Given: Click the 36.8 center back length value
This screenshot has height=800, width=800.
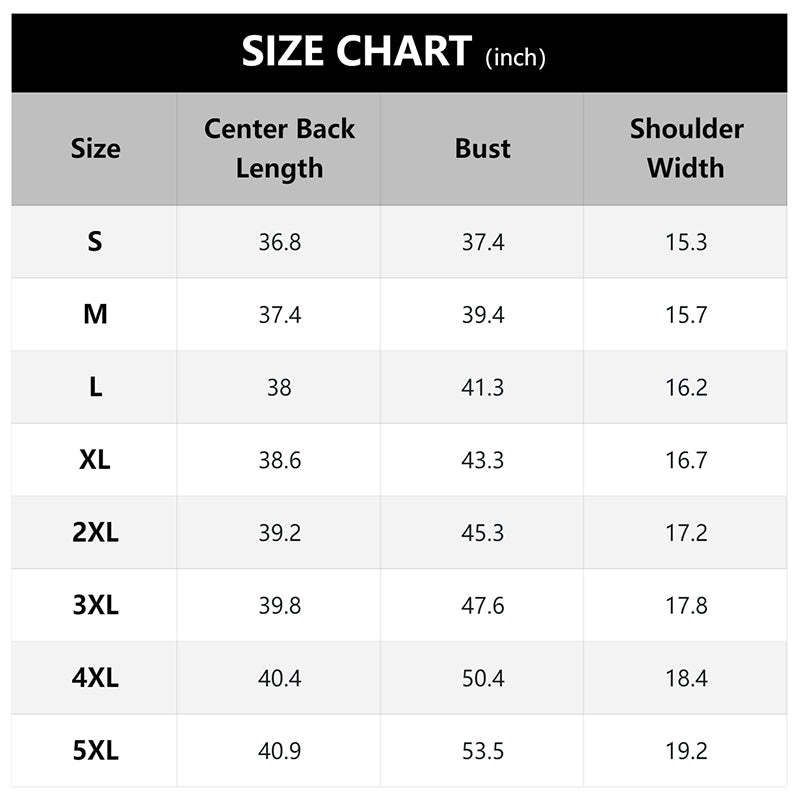Looking at the screenshot, I should point(279,241).
